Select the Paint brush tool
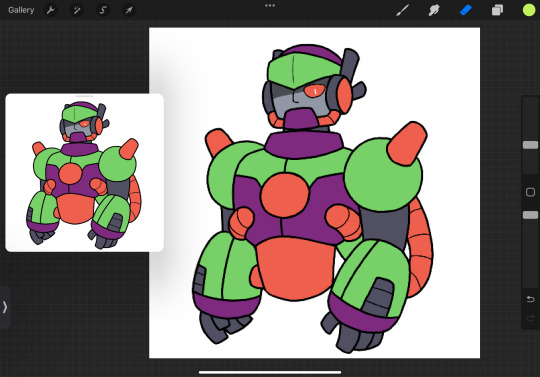This screenshot has width=540, height=377. (x=402, y=10)
